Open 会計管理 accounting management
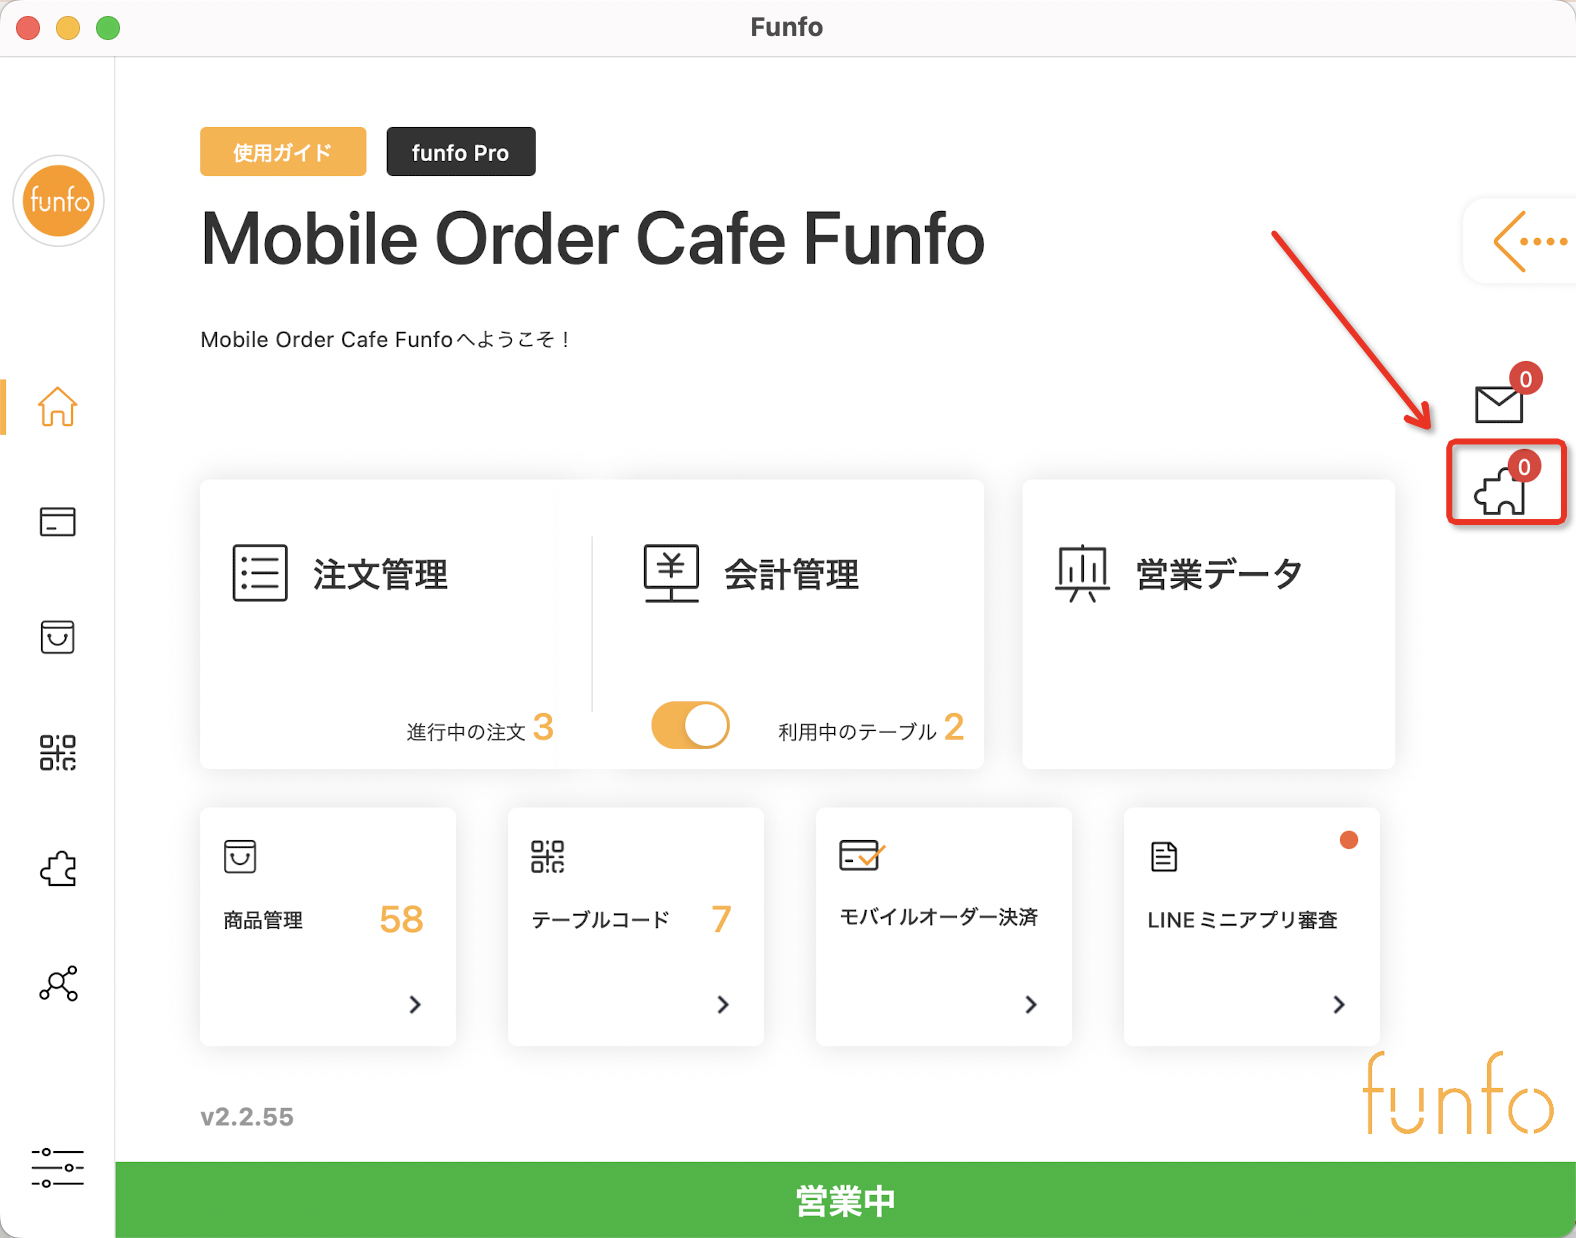1576x1238 pixels. tap(792, 575)
